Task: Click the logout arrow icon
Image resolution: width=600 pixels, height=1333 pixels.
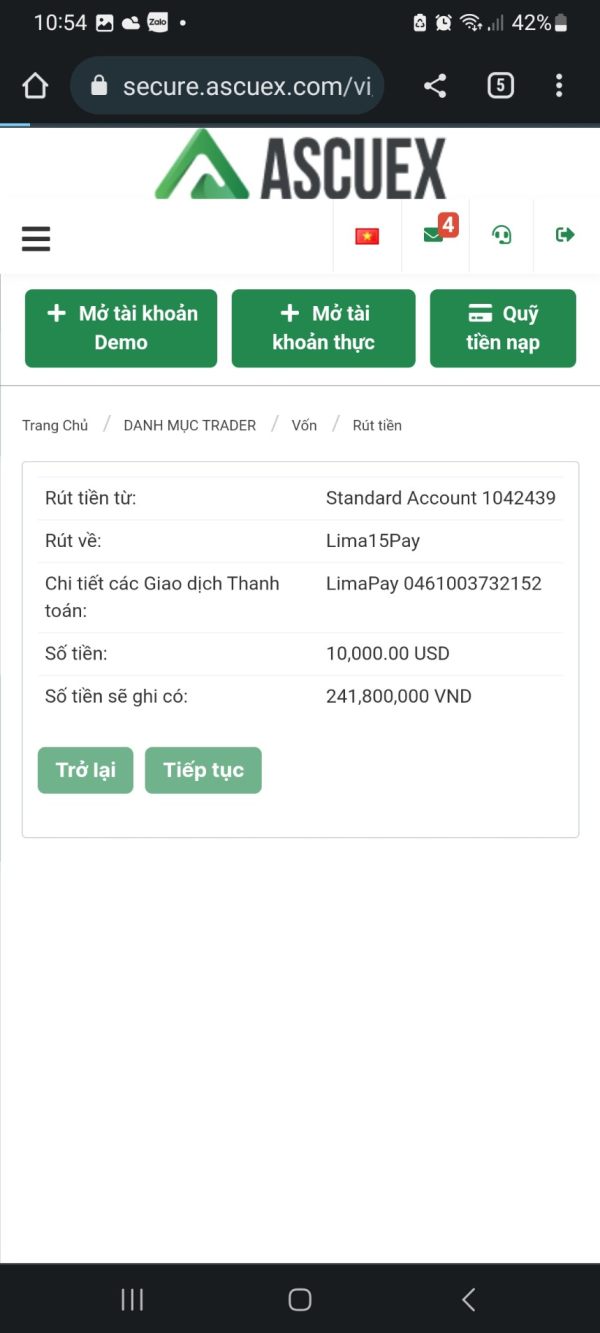Action: click(565, 235)
